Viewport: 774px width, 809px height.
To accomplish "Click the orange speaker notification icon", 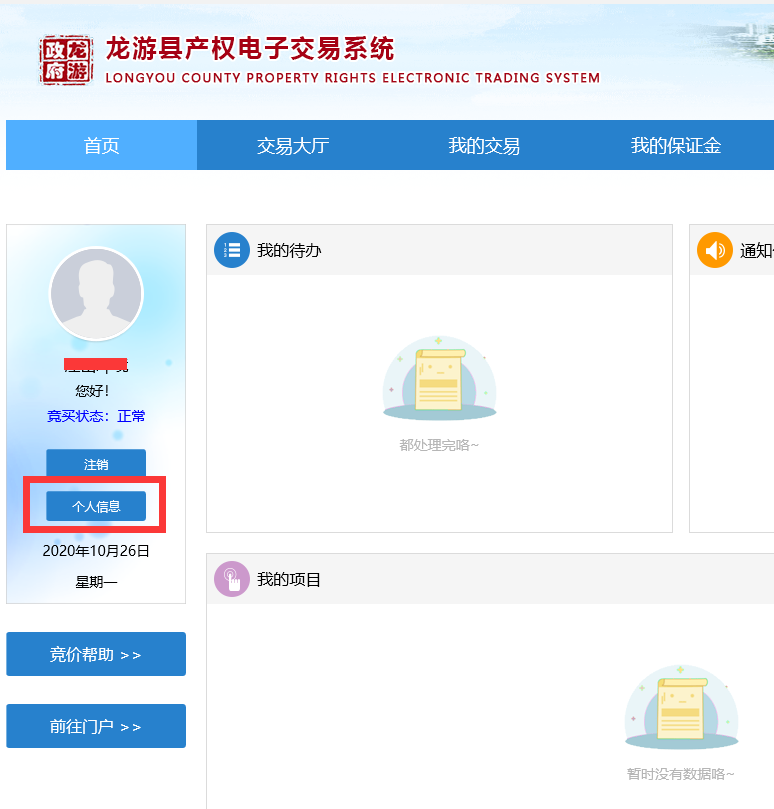I will click(714, 250).
